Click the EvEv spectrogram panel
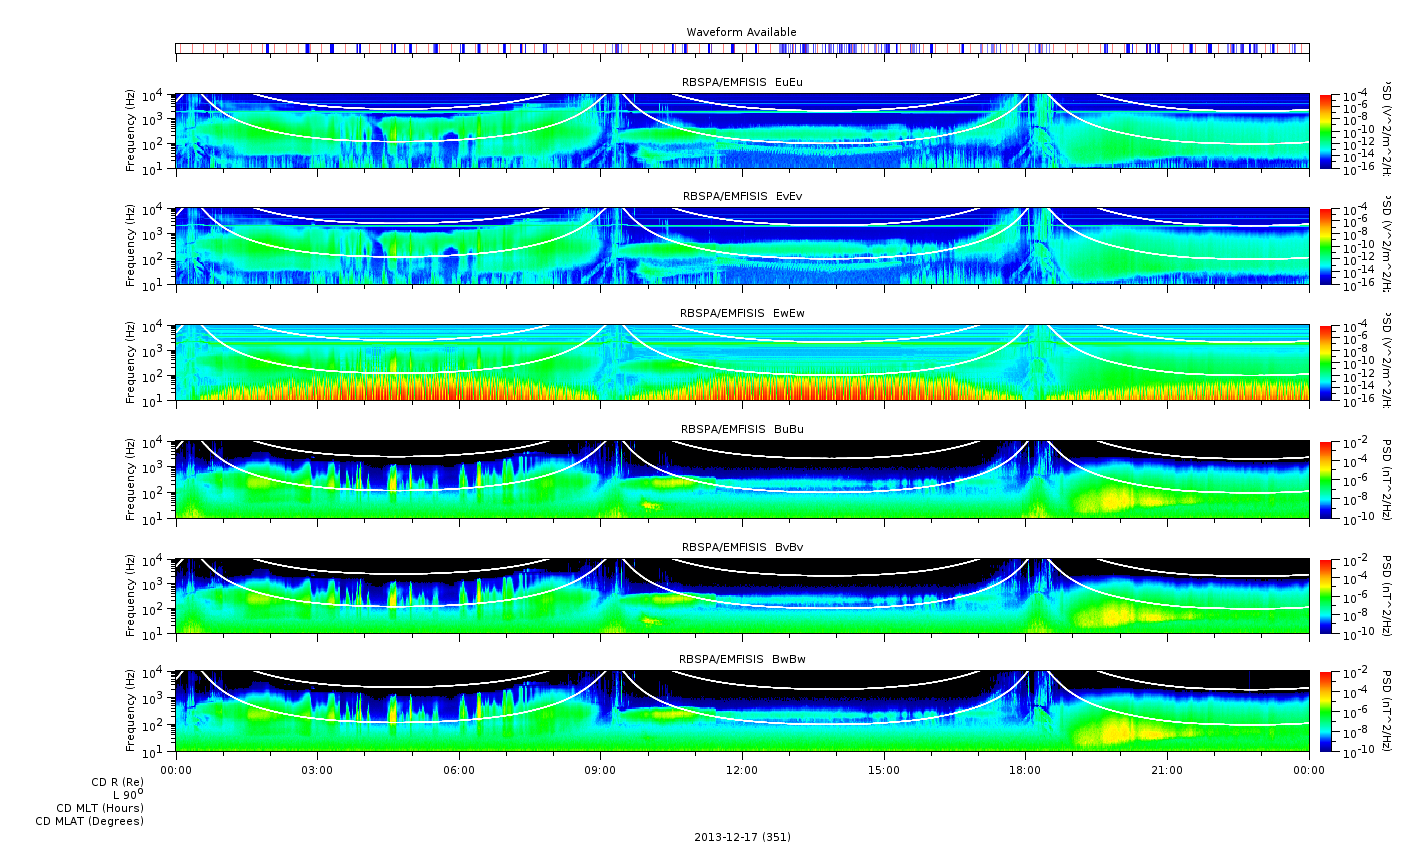Viewport: 1408px width, 859px height. (x=742, y=246)
